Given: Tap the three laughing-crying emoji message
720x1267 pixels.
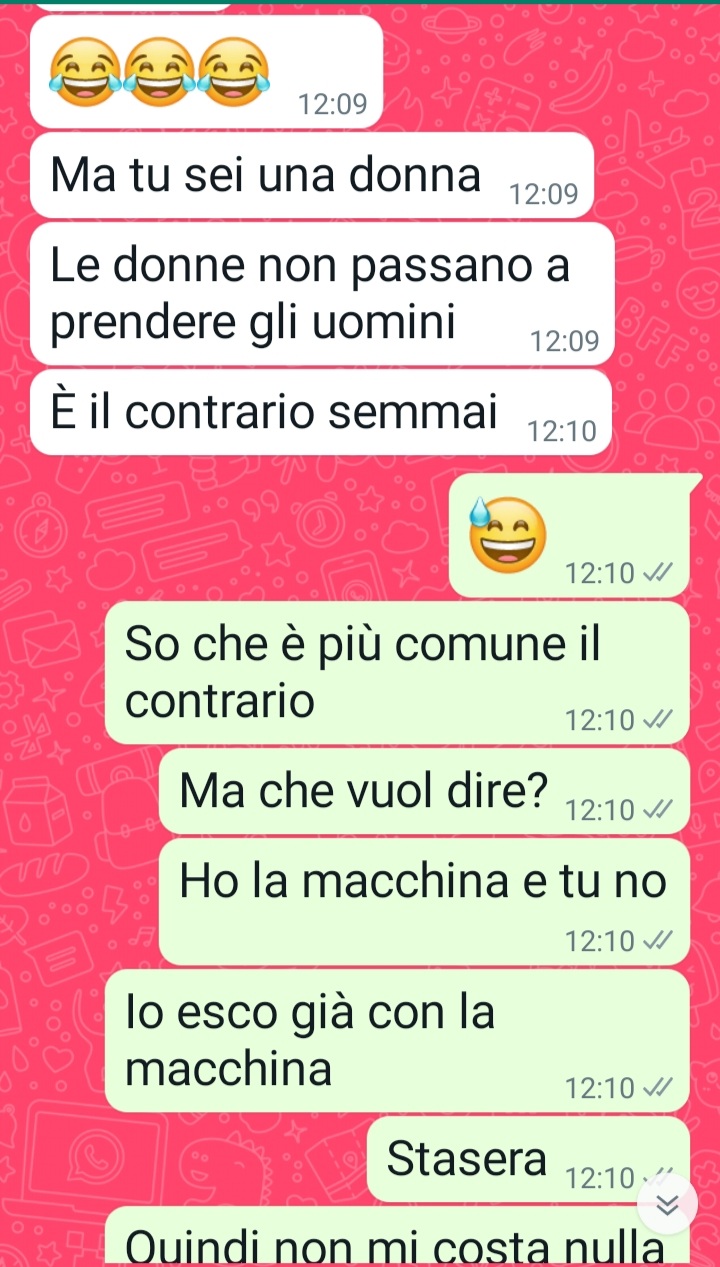Looking at the screenshot, I should tap(206, 72).
